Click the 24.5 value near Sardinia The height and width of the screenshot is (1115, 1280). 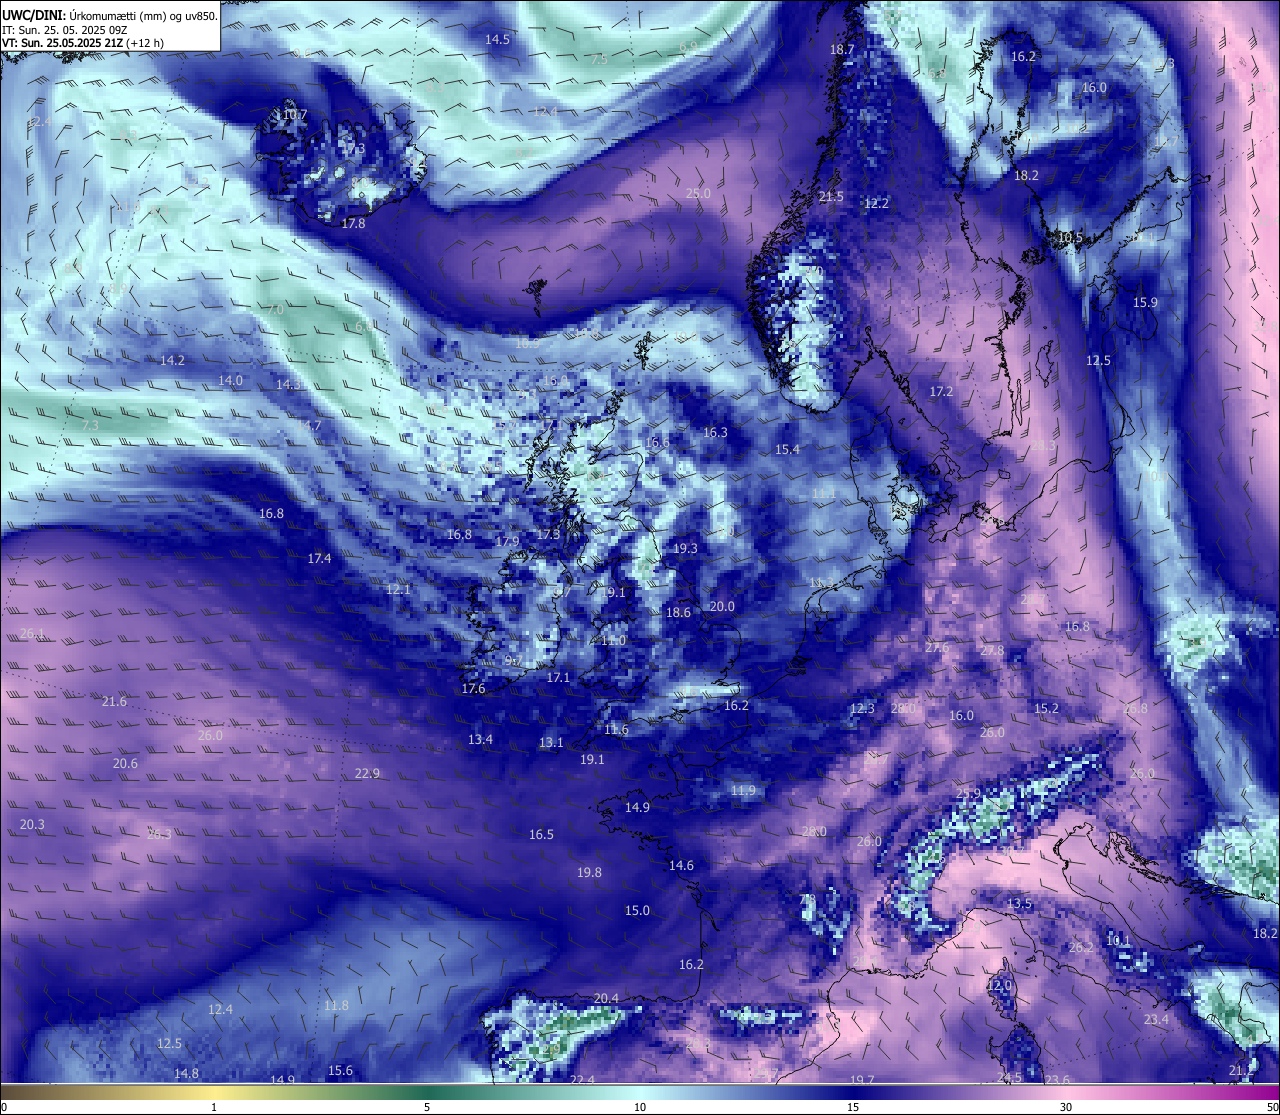pyautogui.click(x=1009, y=1077)
